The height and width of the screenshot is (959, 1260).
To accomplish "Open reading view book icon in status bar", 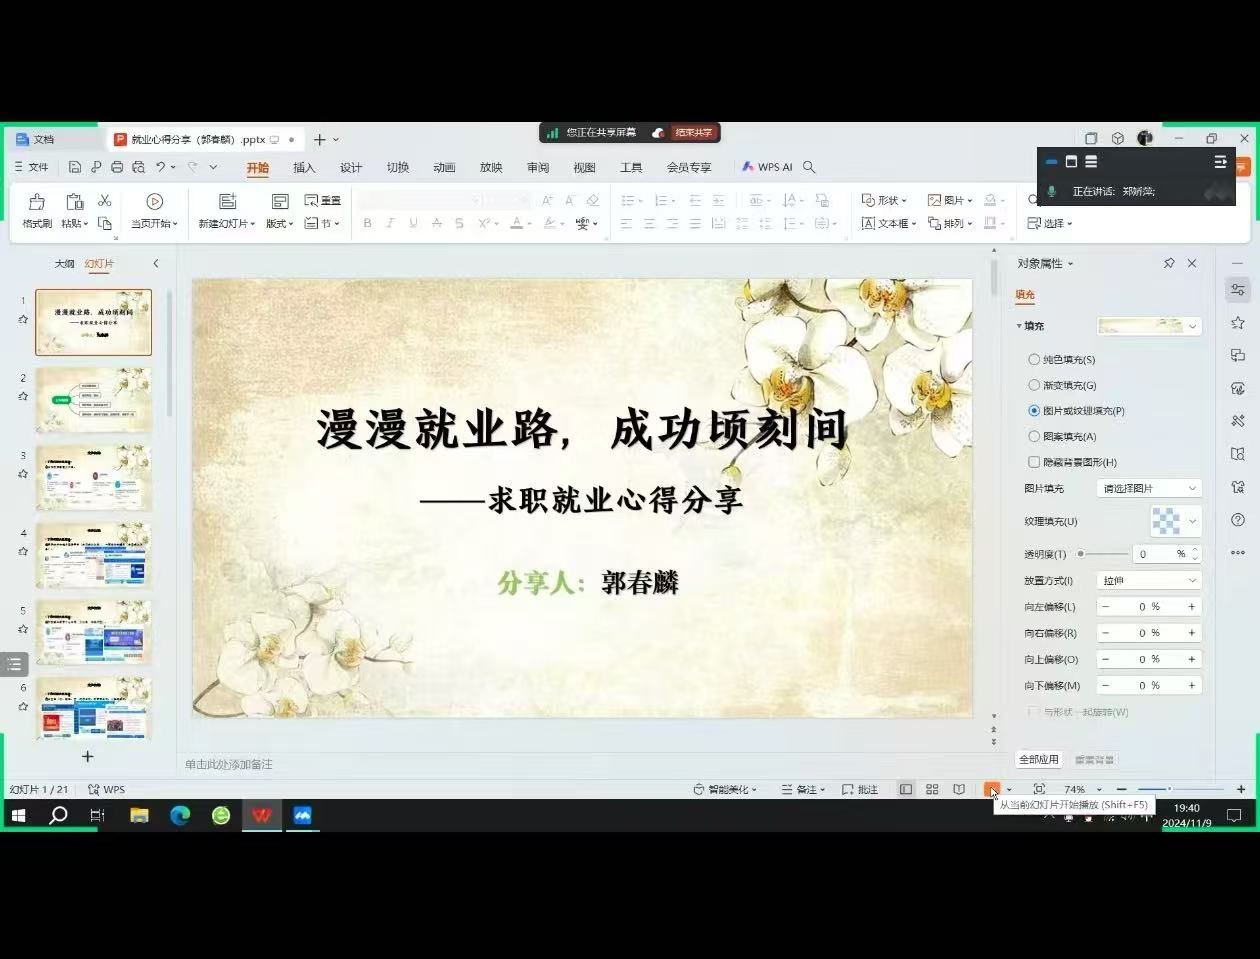I will tap(959, 789).
